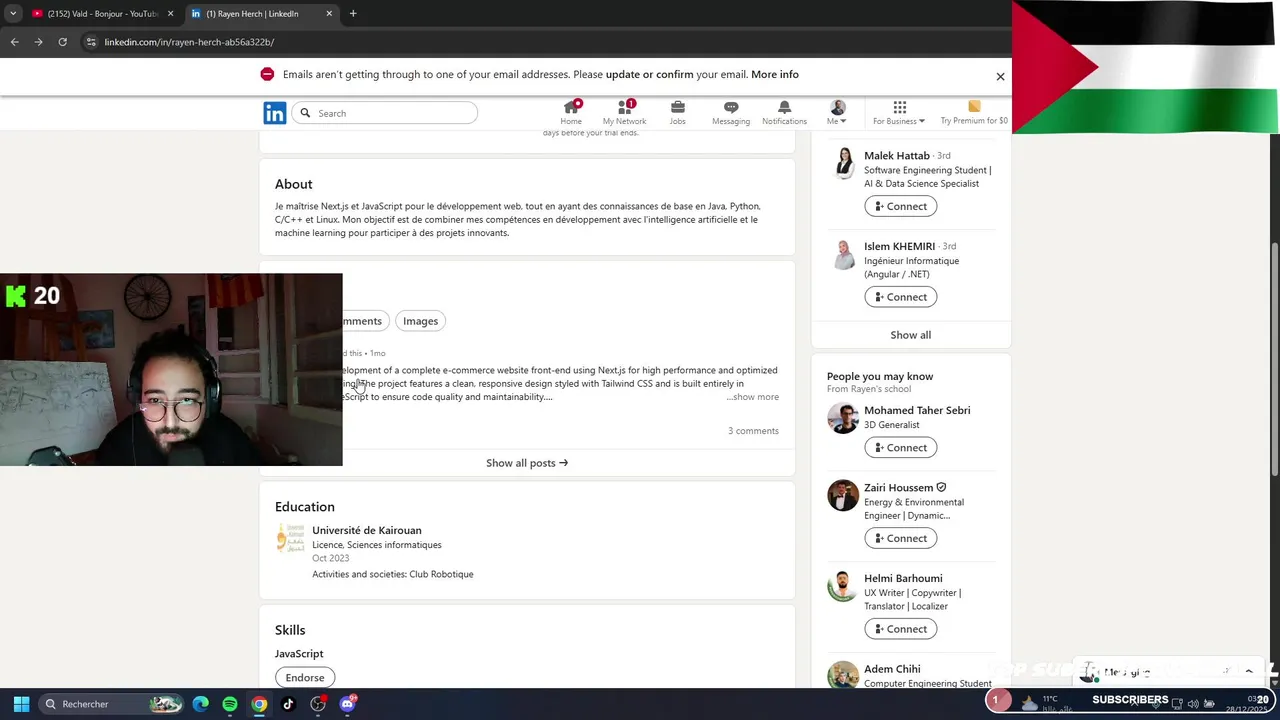Click the site information icon in address bar
Viewport: 1280px width, 720px height.
click(x=91, y=42)
